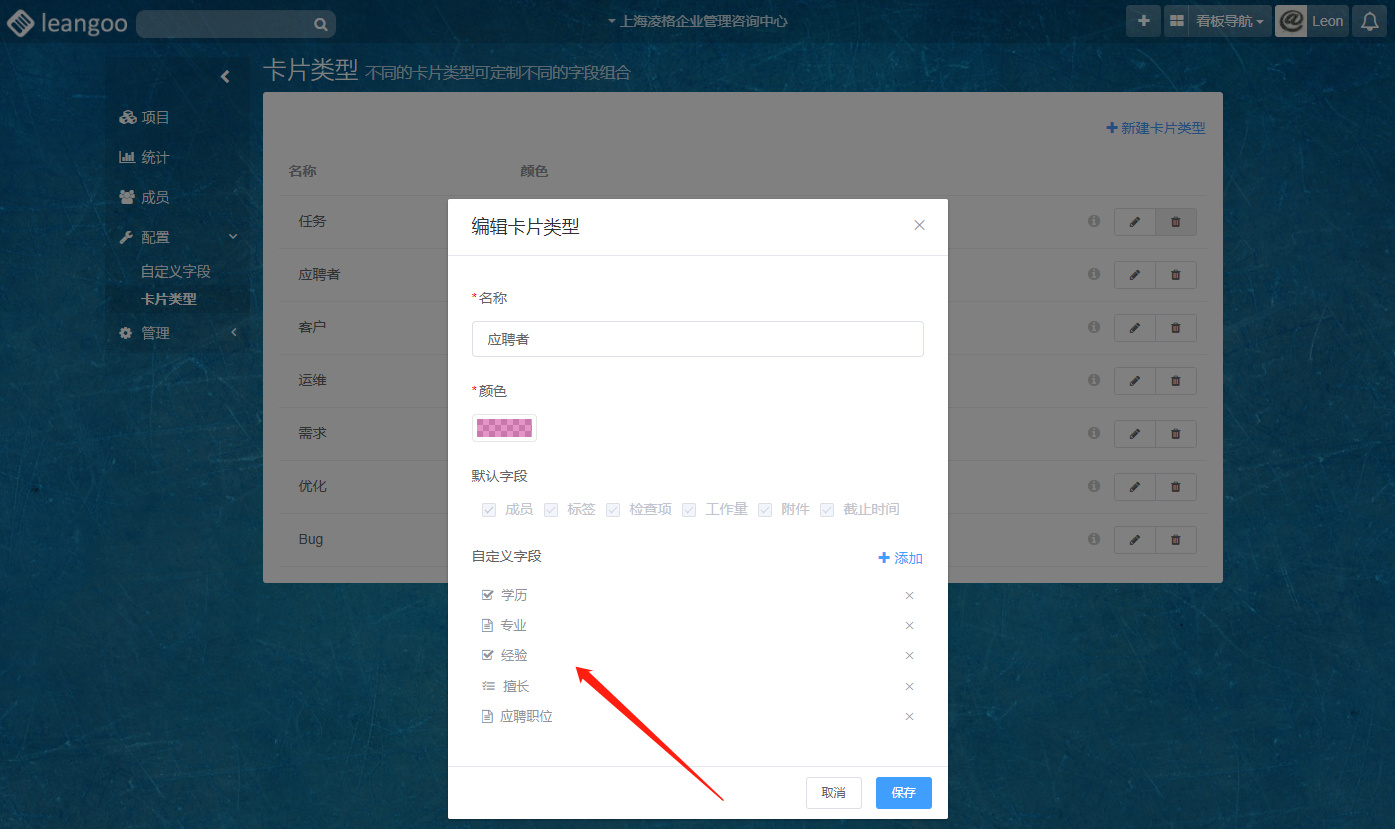1395x829 pixels.
Task: Click the 添加 custom field link
Action: [900, 559]
